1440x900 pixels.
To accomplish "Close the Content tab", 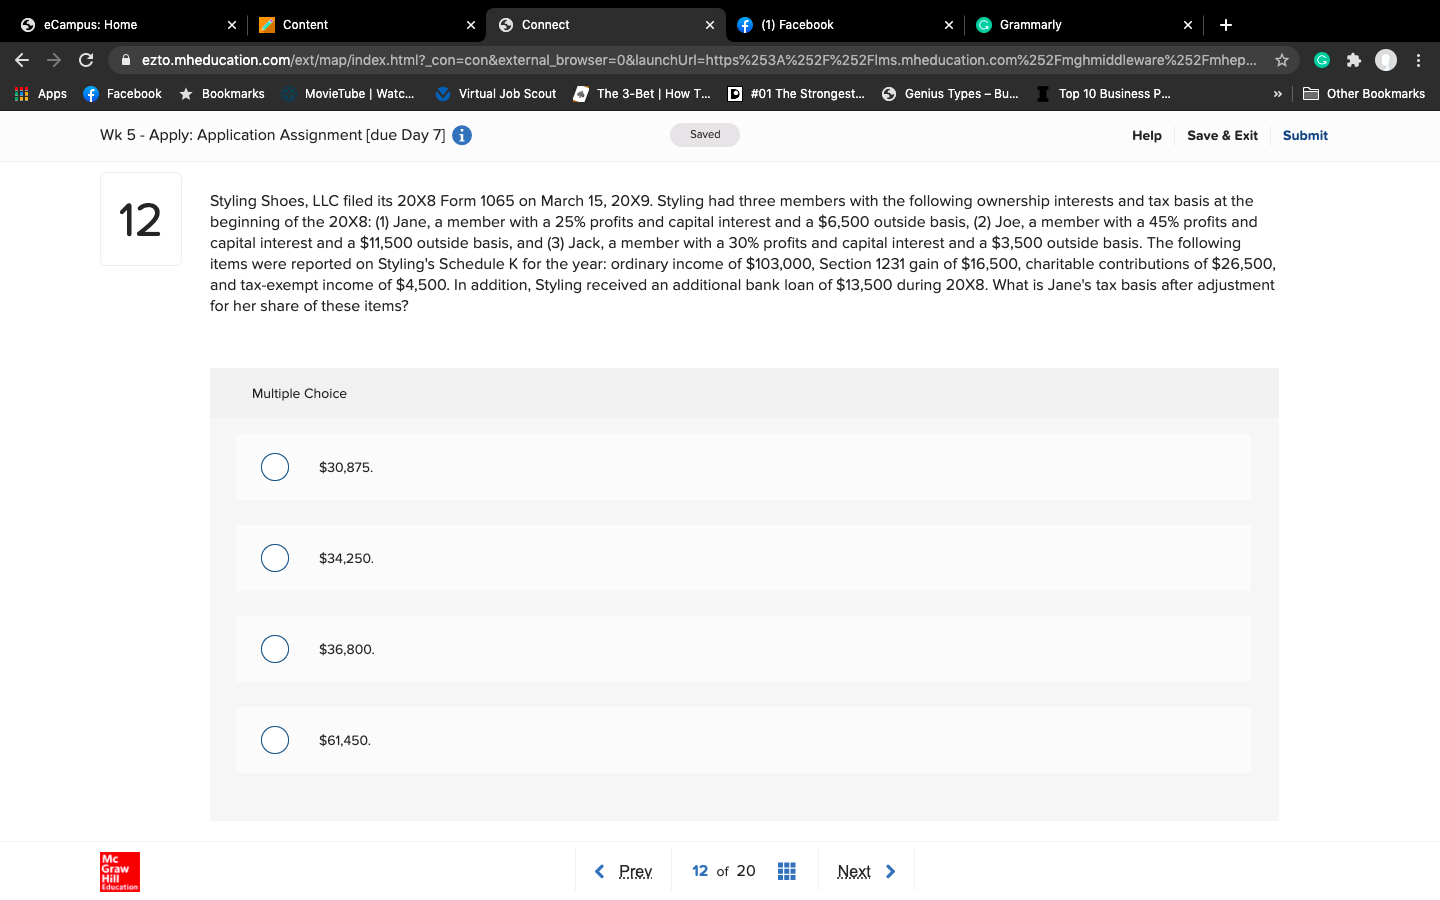I will [x=471, y=25].
